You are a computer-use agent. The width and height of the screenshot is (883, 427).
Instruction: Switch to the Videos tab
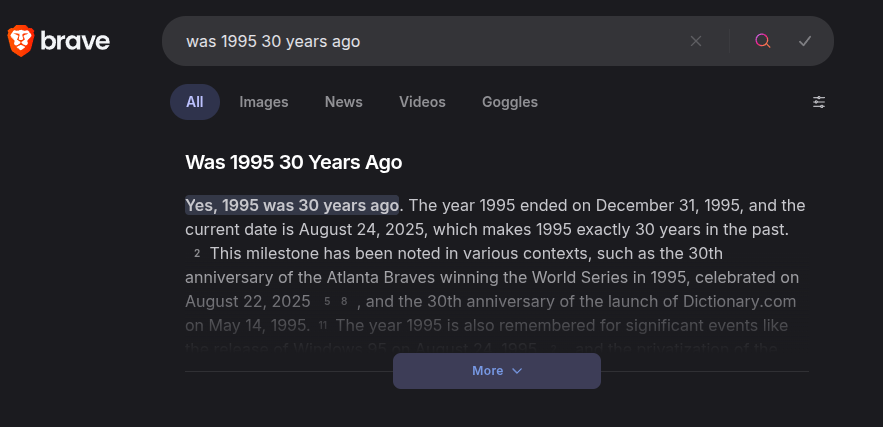click(x=422, y=102)
